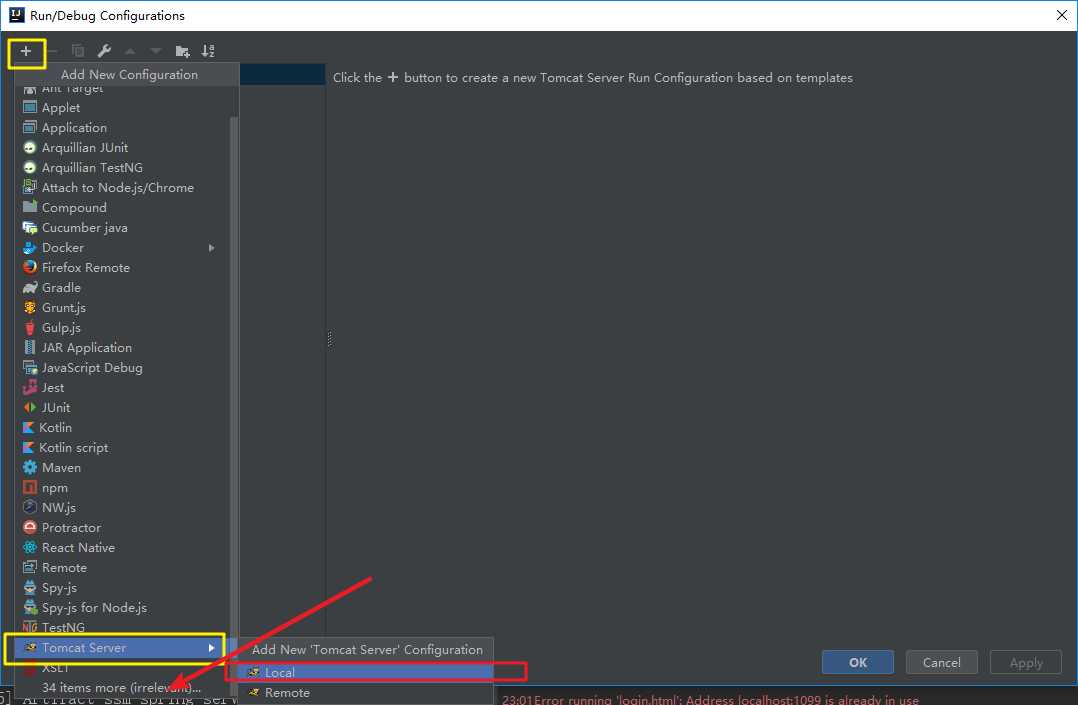Choose Local Tomcat Server configuration
Image resolution: width=1078 pixels, height=705 pixels.
coord(366,673)
